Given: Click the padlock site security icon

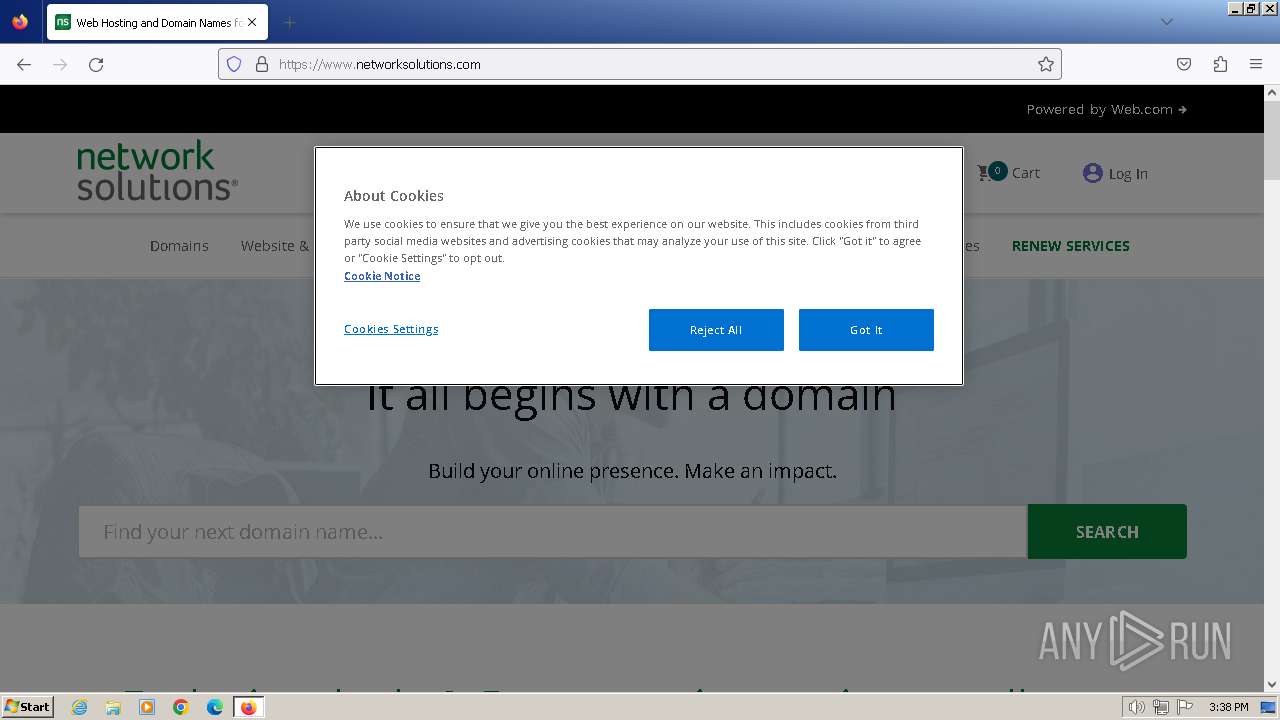Looking at the screenshot, I should 262,64.
